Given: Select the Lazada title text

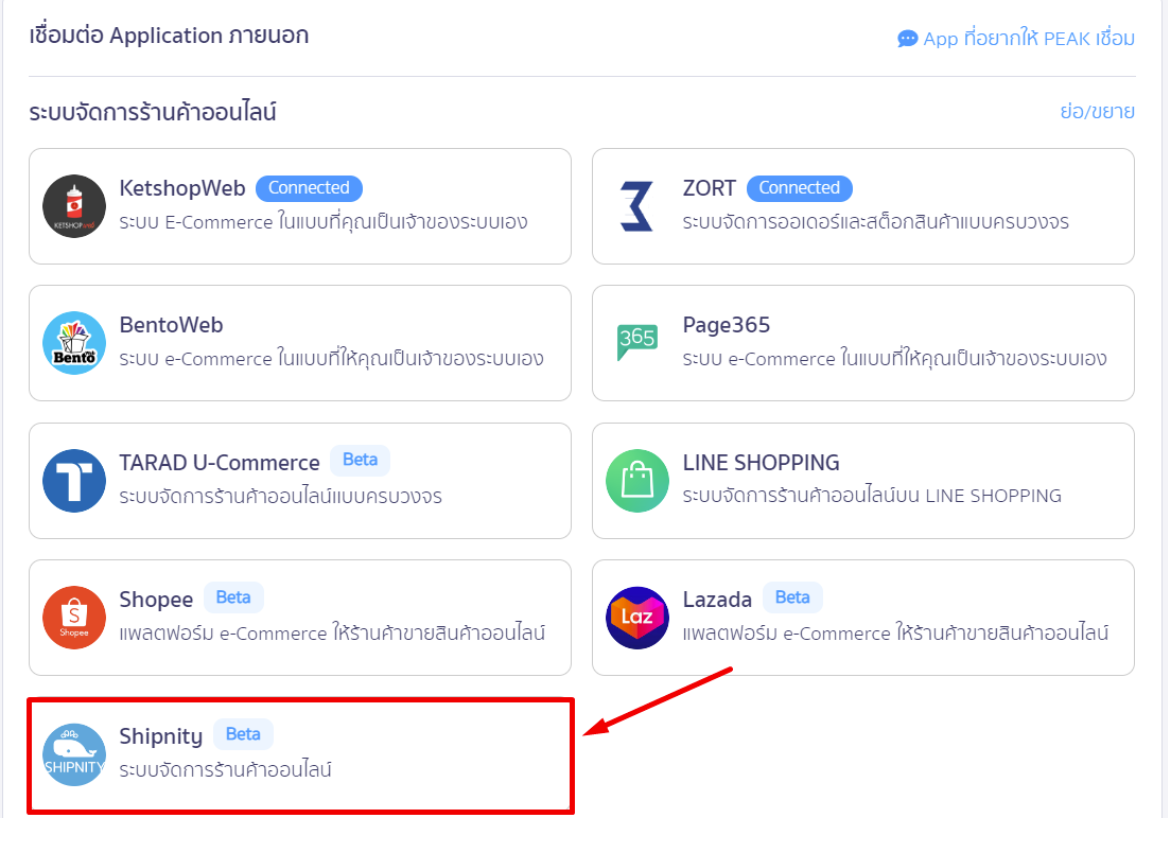Looking at the screenshot, I should tap(717, 600).
